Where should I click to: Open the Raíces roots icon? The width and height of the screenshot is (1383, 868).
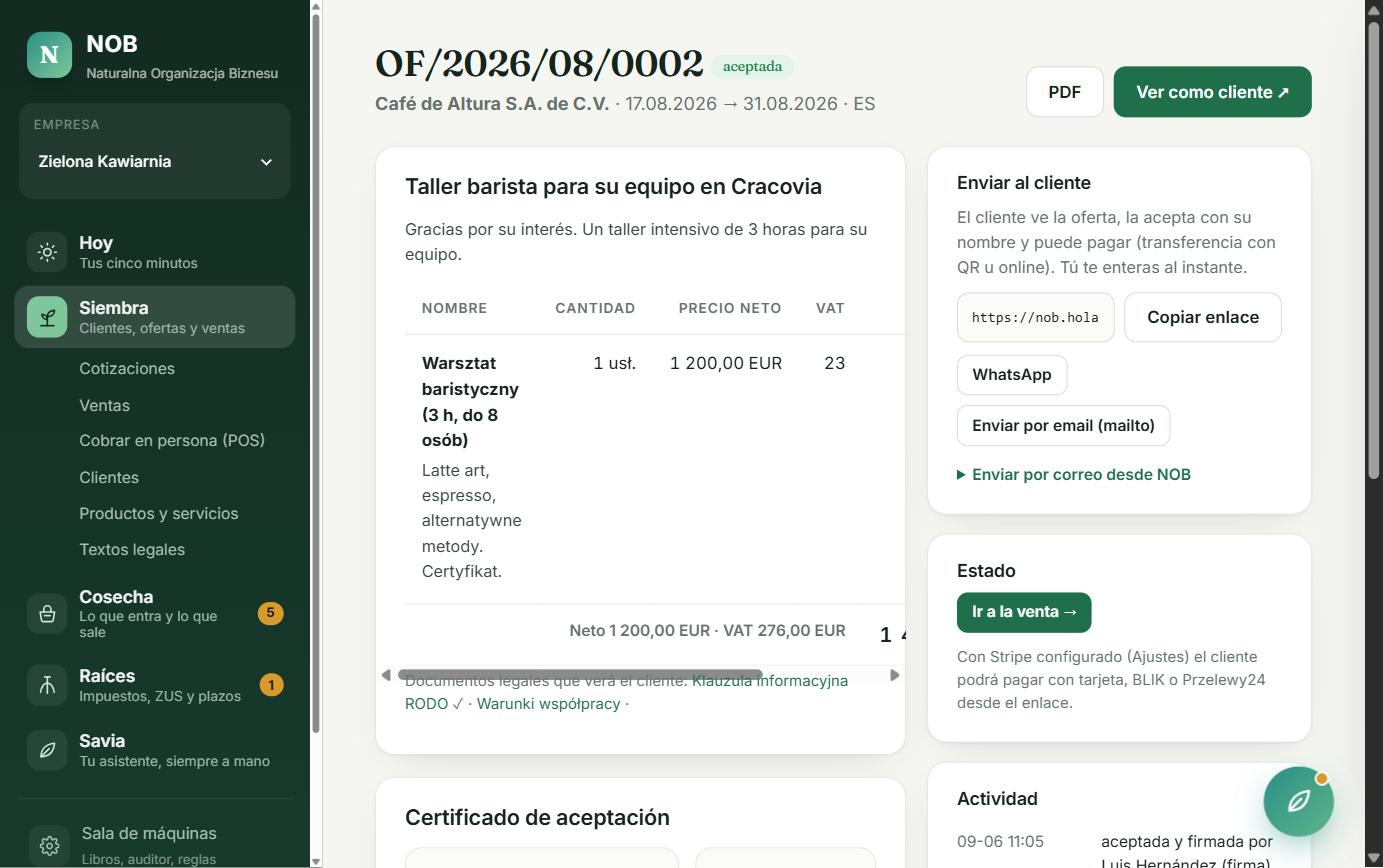pos(47,685)
